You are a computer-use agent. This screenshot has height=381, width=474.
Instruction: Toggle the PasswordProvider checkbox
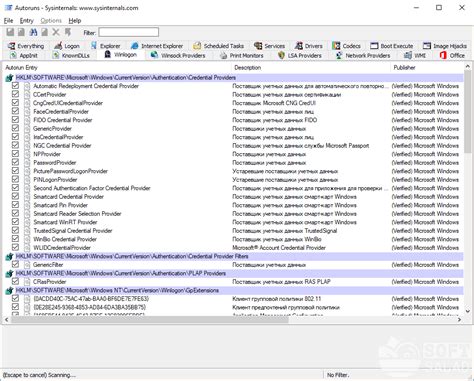(15, 162)
